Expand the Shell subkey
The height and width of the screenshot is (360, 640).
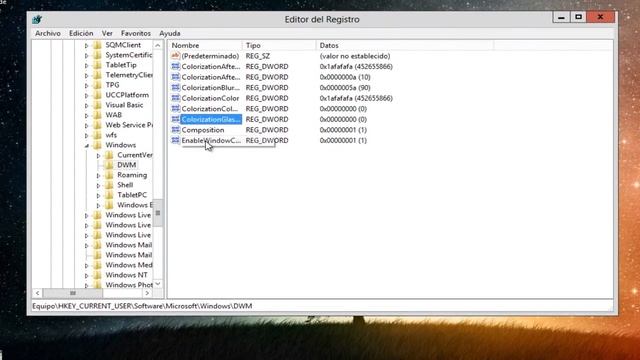(98, 186)
